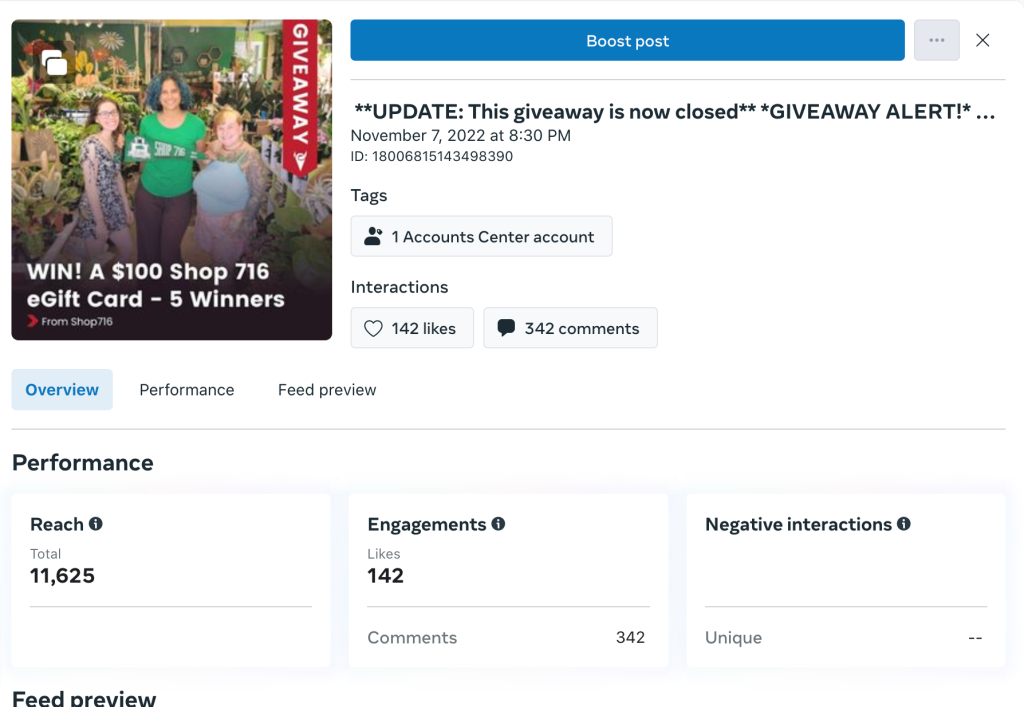The image size is (1024, 707).
Task: Switch to the Performance tab
Action: pyautogui.click(x=187, y=390)
